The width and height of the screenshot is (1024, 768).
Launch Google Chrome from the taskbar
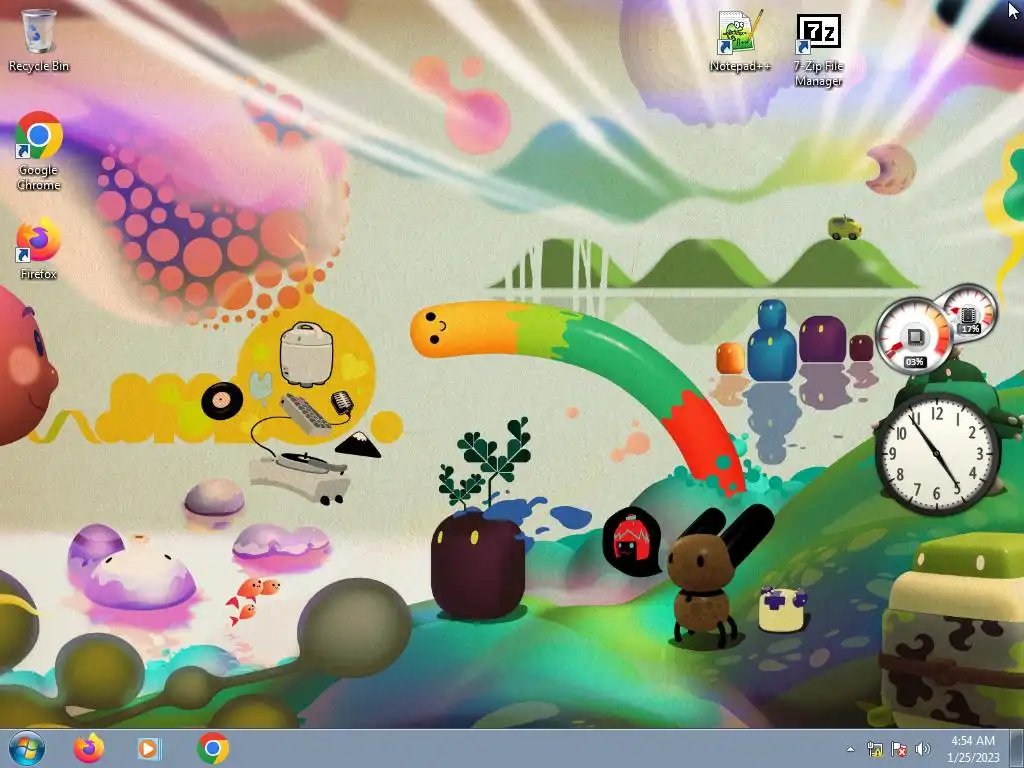(213, 748)
